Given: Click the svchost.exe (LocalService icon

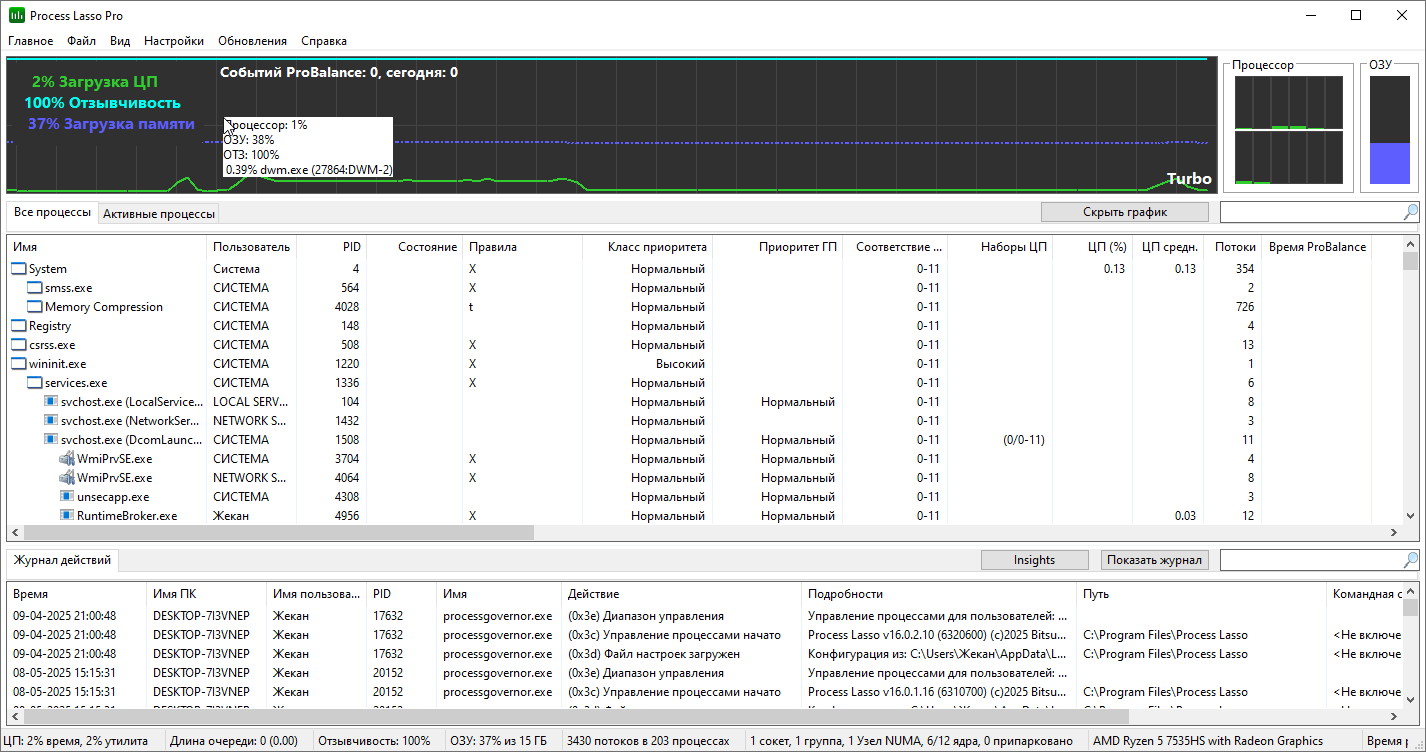Looking at the screenshot, I should coord(51,402).
